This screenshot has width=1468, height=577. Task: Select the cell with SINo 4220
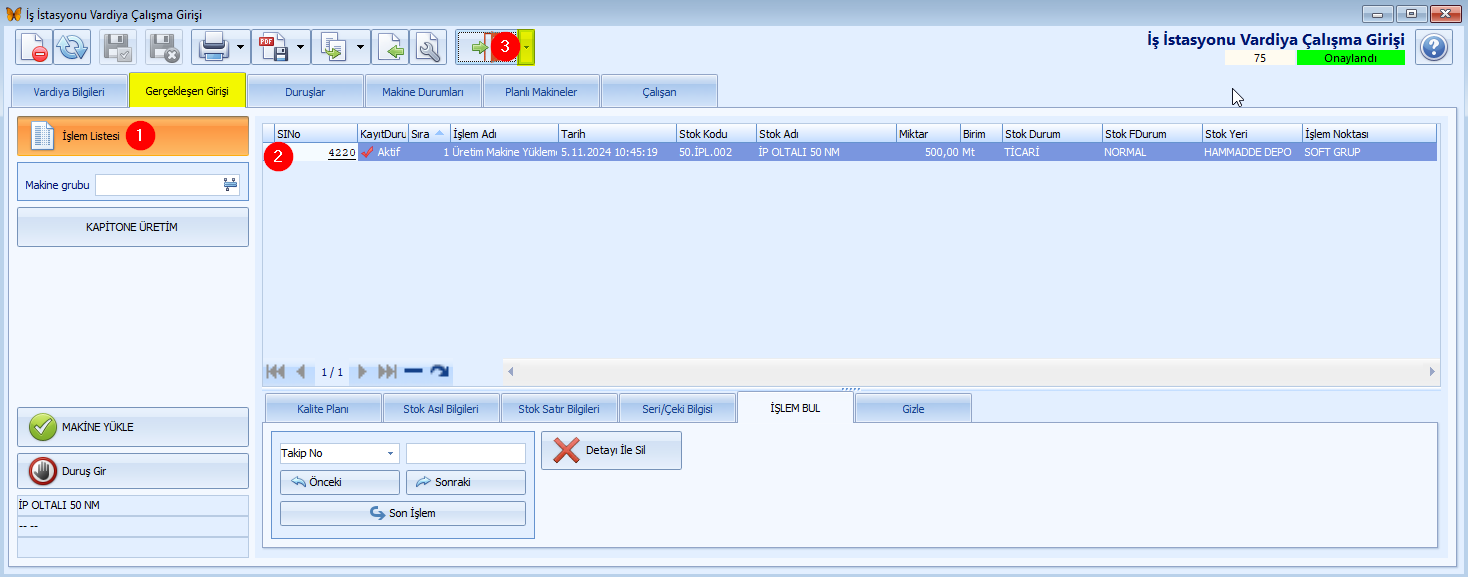[x=316, y=152]
